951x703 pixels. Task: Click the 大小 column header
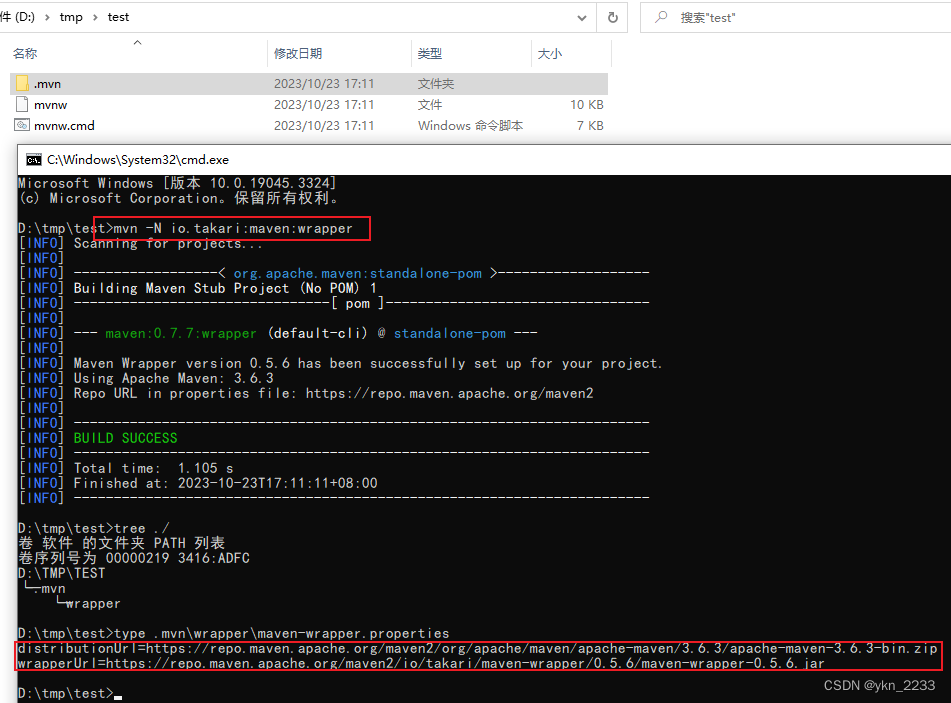coord(552,54)
